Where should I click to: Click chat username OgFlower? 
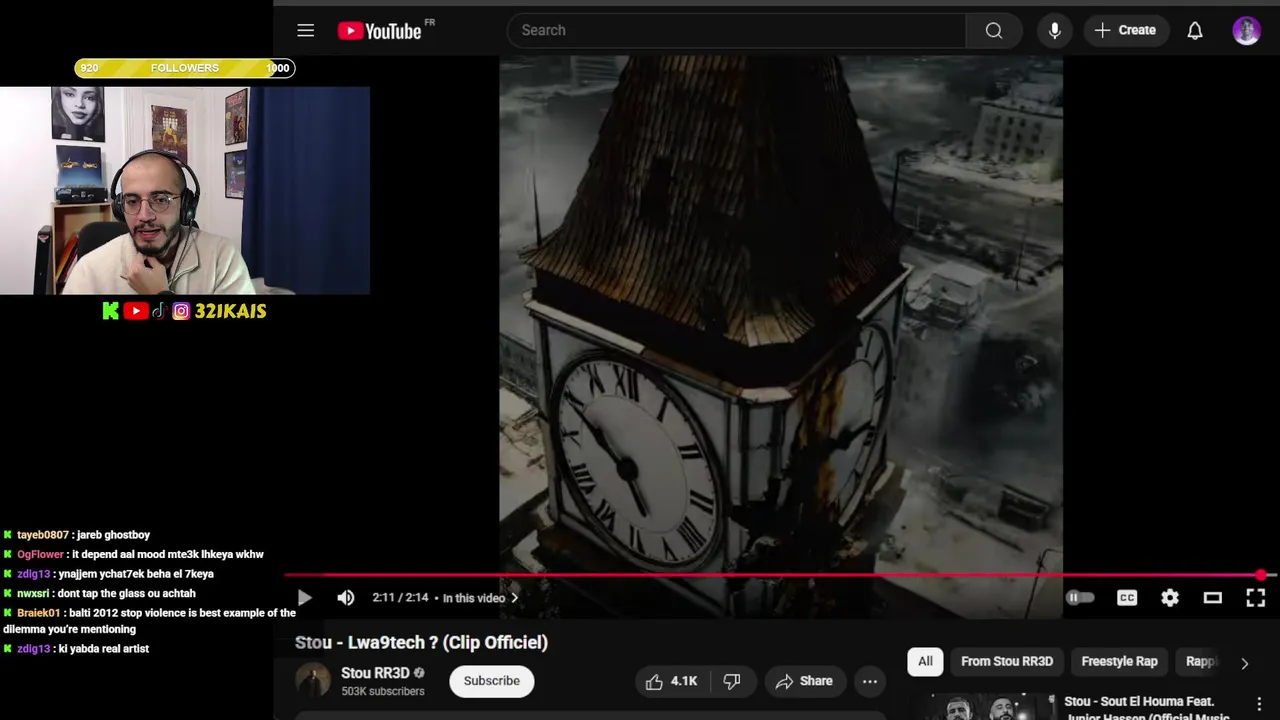[x=40, y=554]
